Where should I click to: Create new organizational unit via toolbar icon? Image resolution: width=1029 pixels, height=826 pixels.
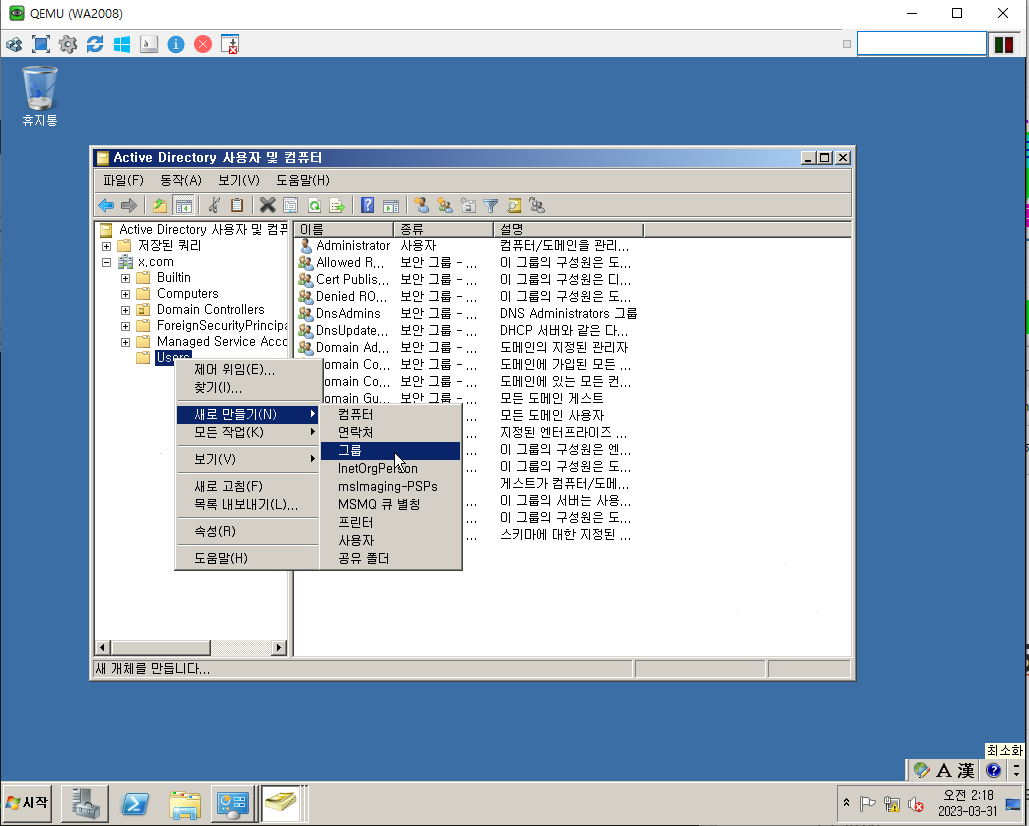[x=468, y=205]
